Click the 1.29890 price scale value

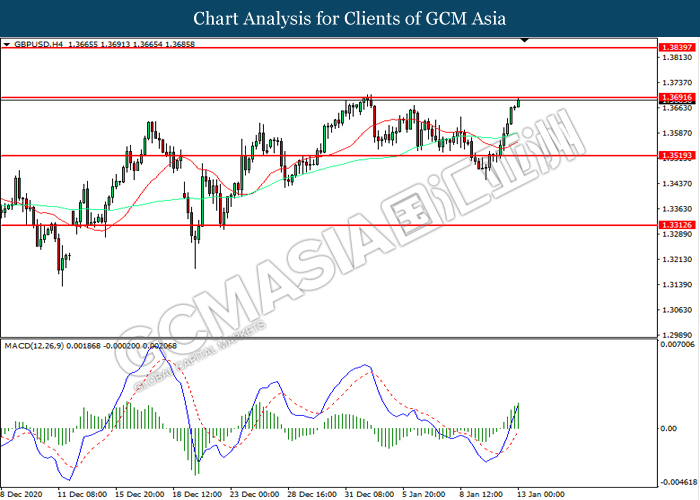[678, 335]
